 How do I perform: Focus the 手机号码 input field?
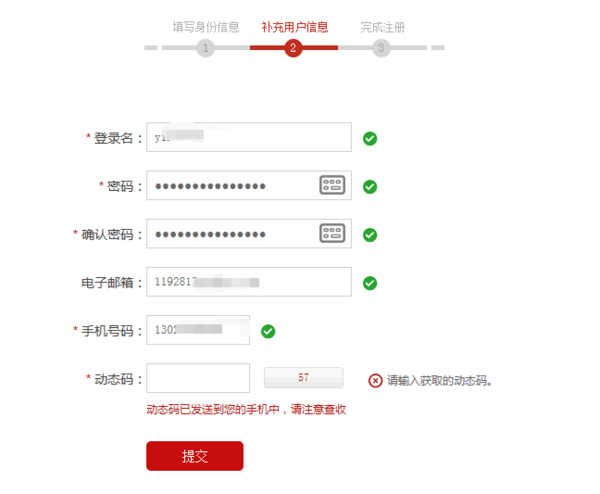point(198,330)
